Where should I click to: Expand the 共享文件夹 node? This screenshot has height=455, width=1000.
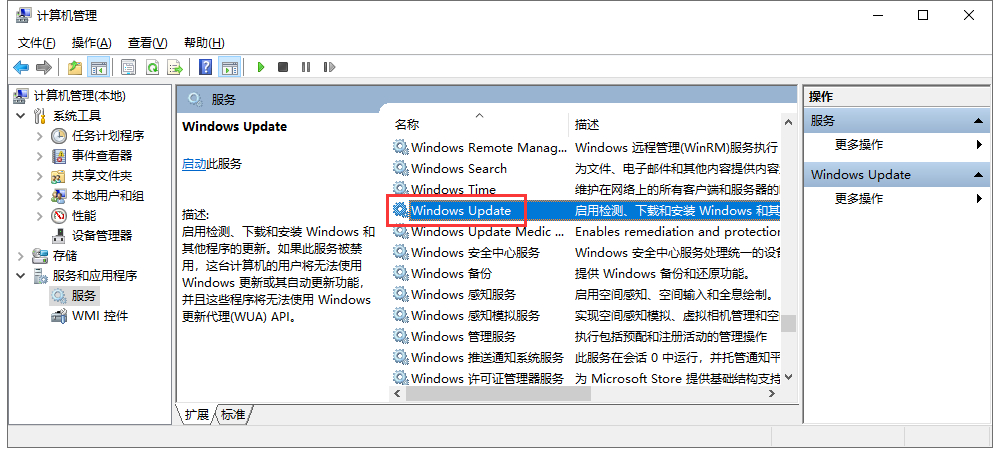pos(40,176)
